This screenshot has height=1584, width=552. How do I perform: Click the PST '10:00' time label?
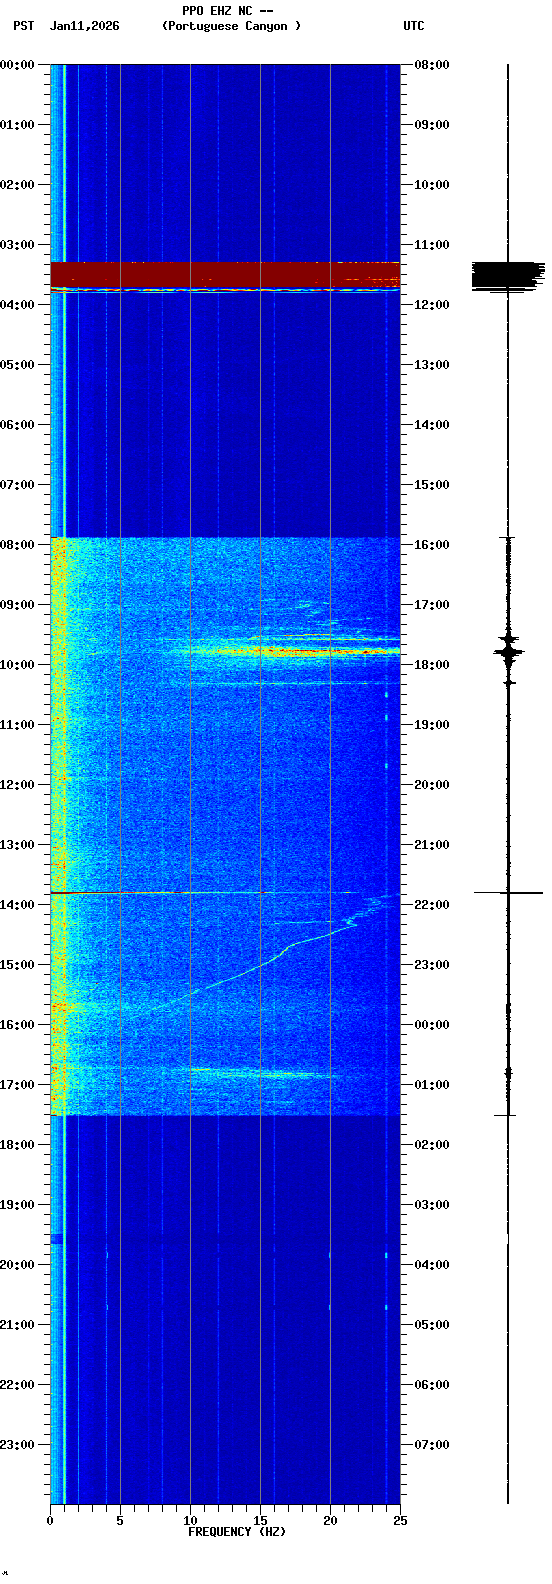coord(17,665)
